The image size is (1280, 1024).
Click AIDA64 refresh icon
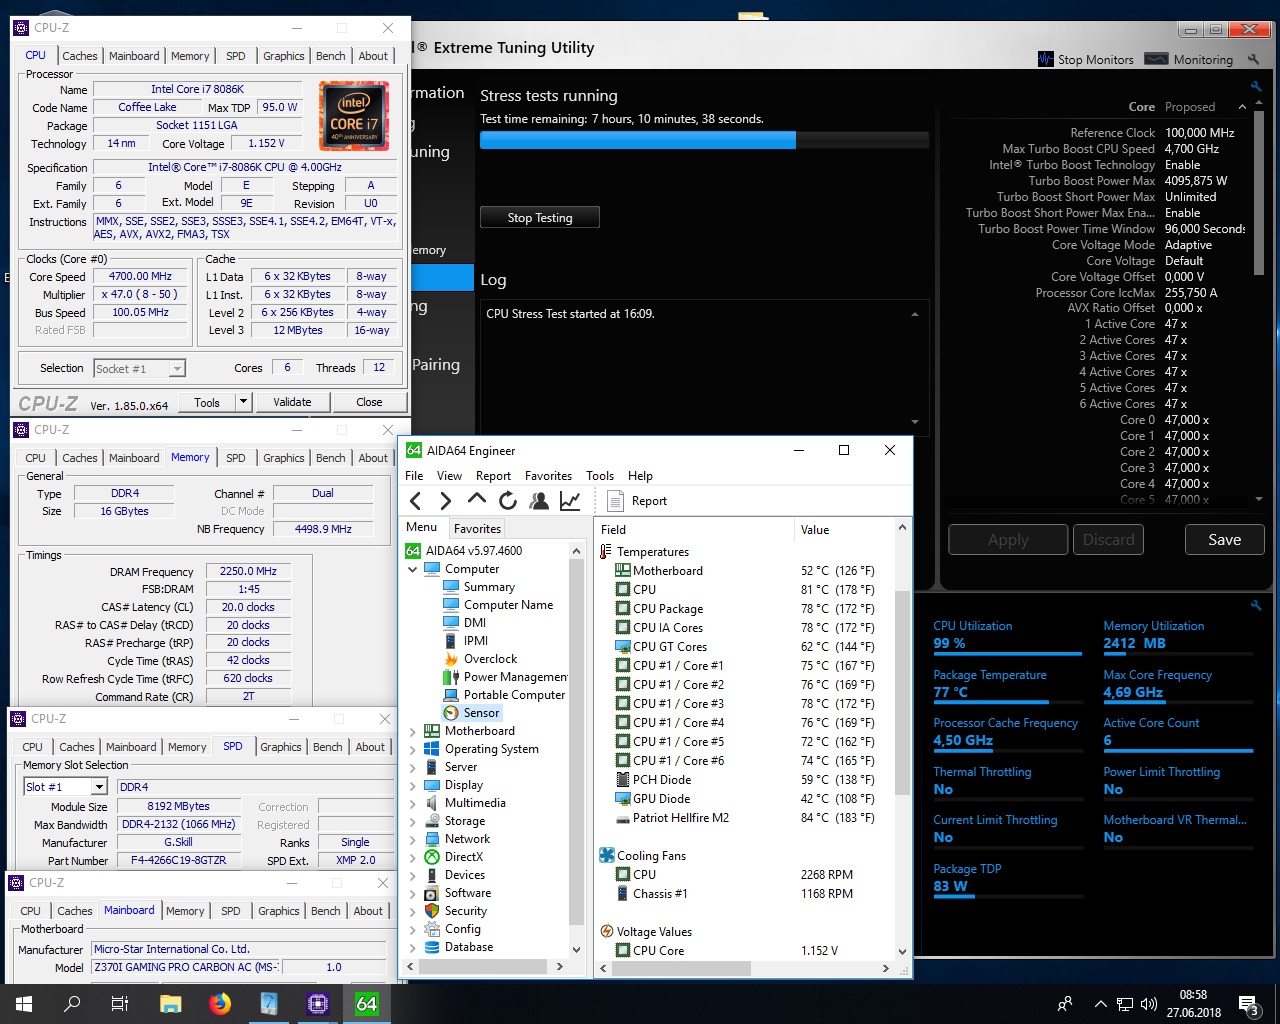click(508, 501)
